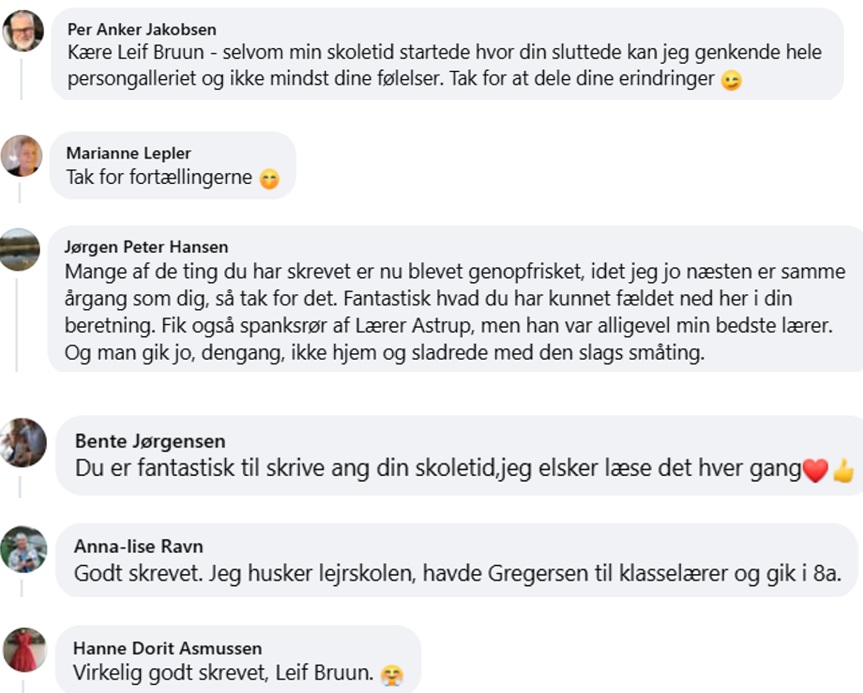The image size is (863, 693).
Task: Open Anna-lise Ravn's profile name link
Action: pos(139,546)
